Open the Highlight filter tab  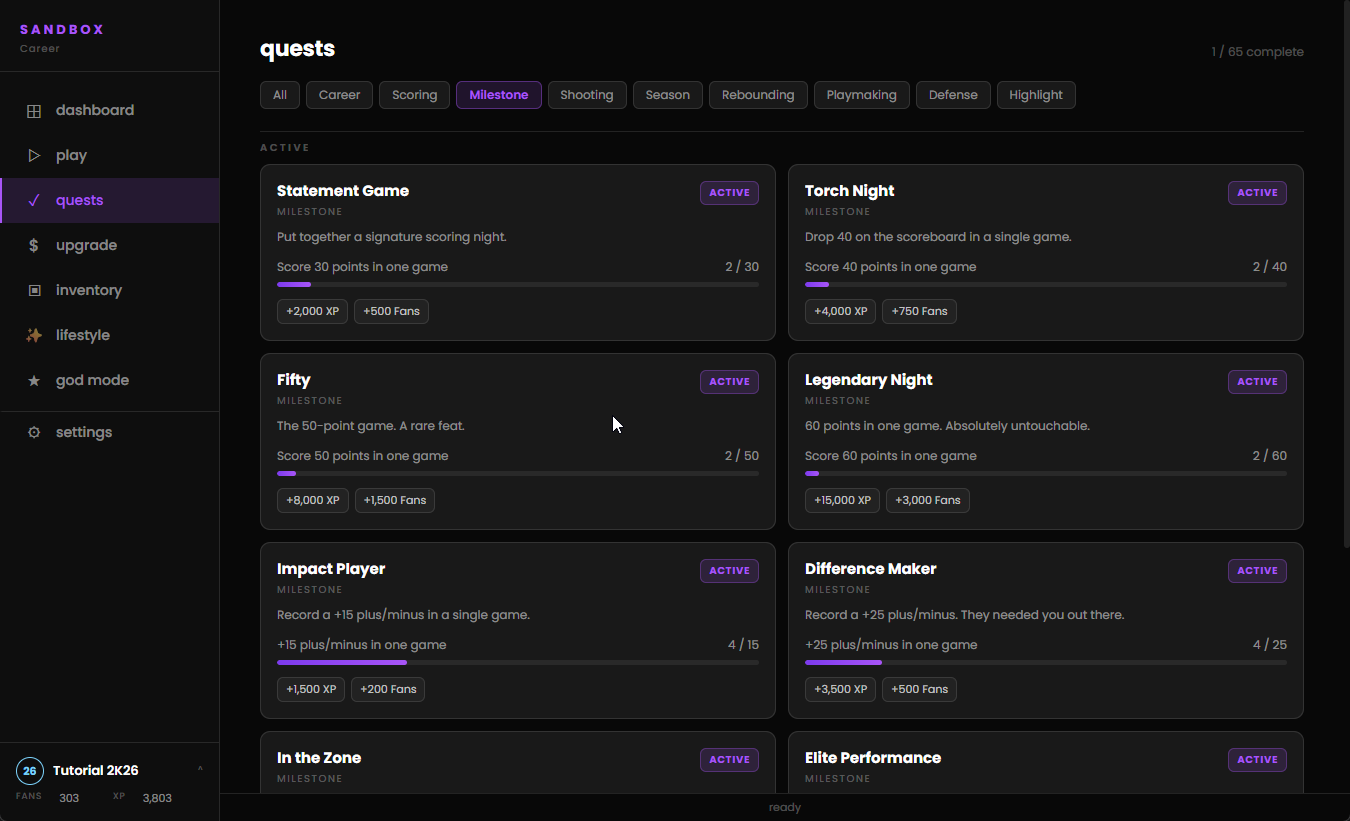1036,95
